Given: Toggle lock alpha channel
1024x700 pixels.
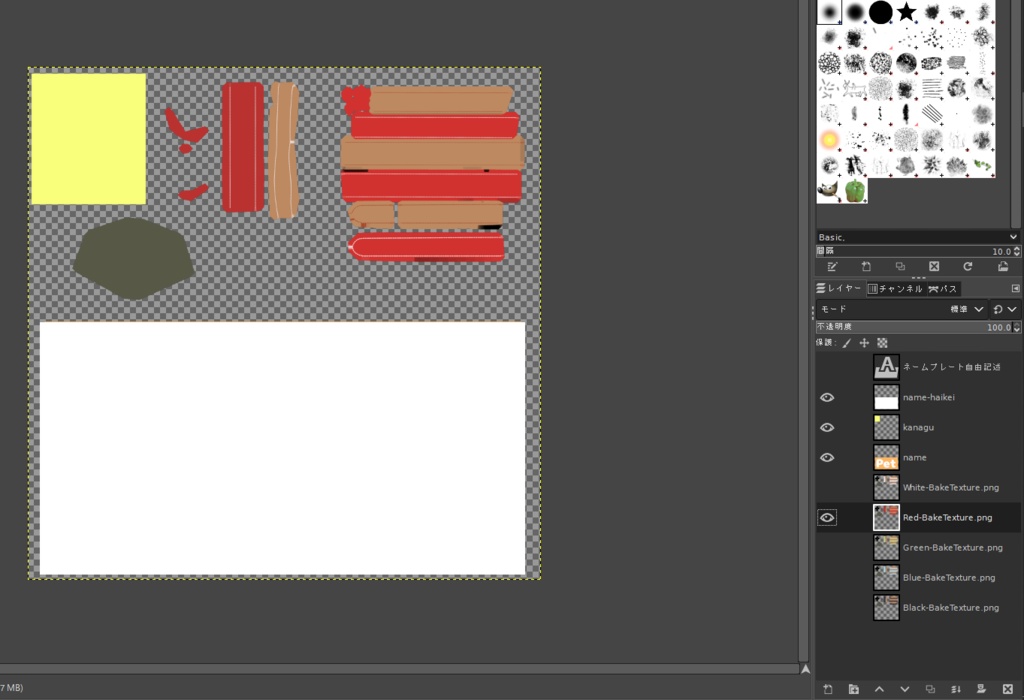Looking at the screenshot, I should tap(882, 343).
